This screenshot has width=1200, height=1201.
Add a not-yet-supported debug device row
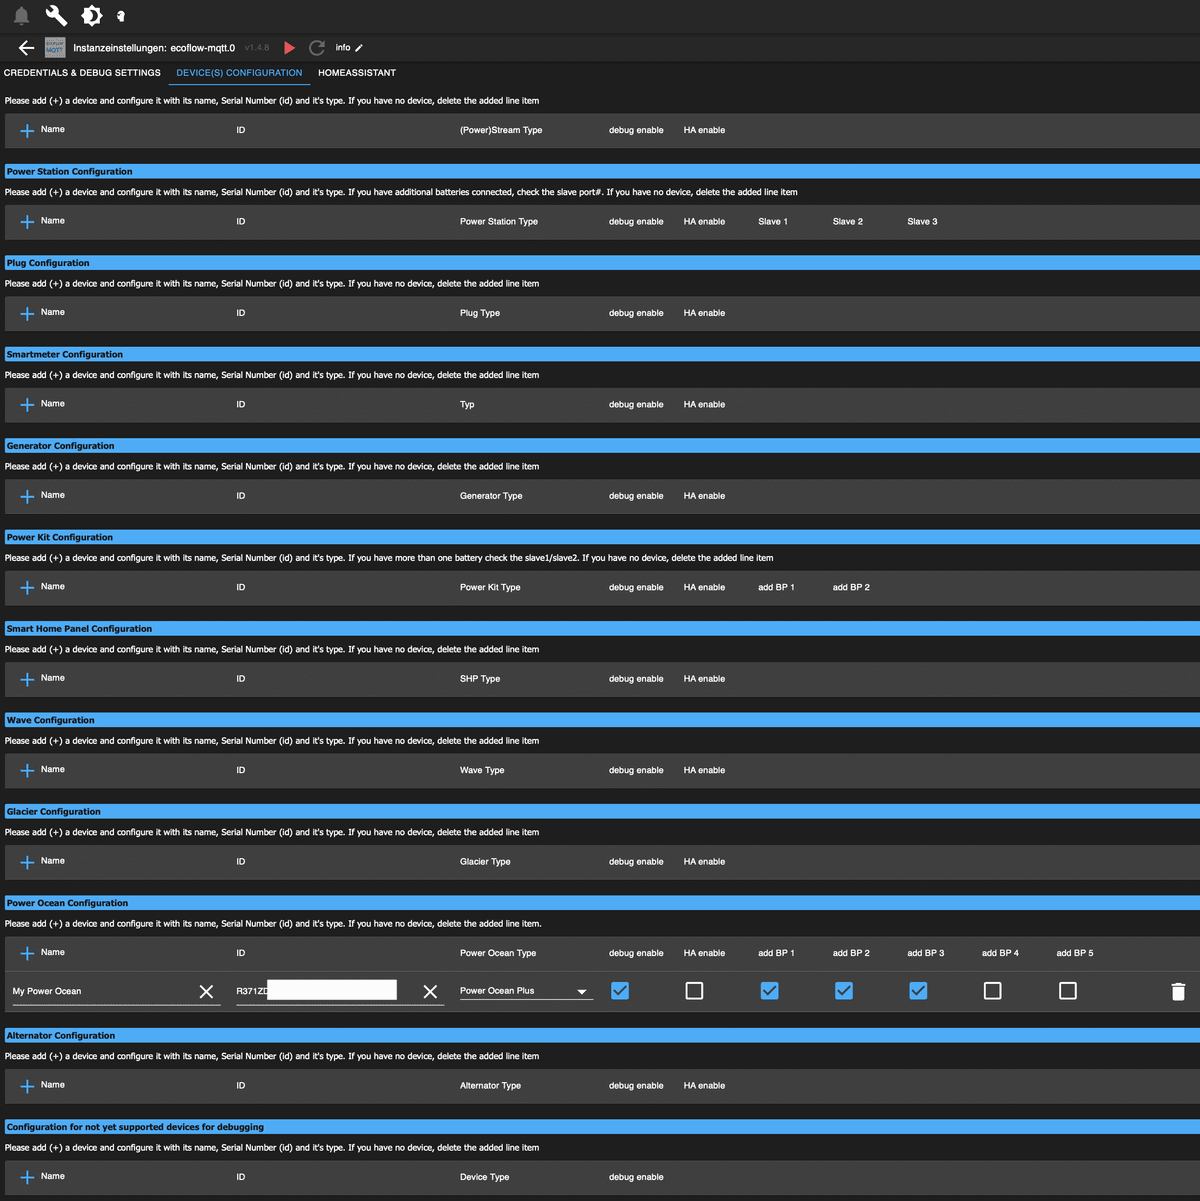(x=27, y=1178)
